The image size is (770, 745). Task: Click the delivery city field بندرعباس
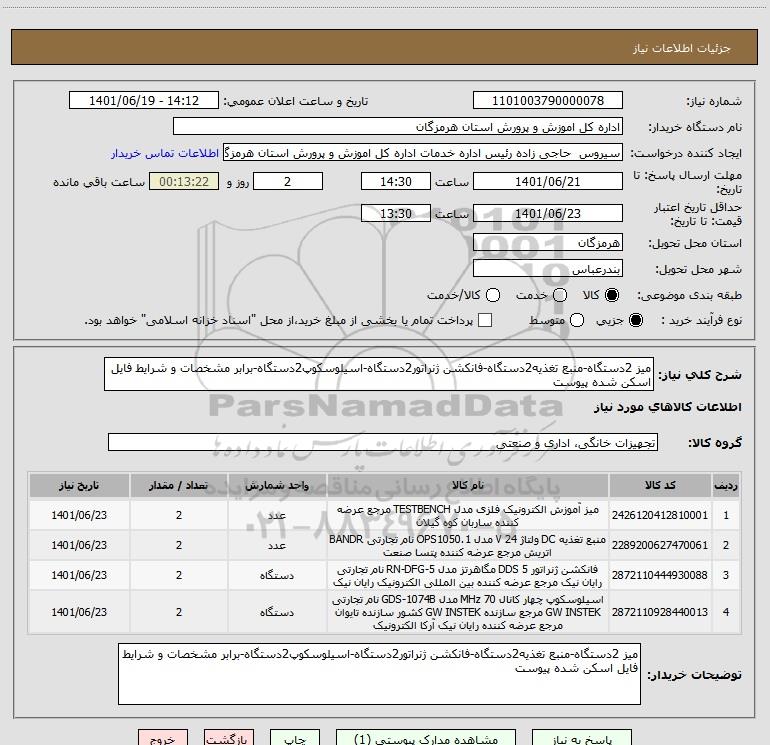coord(548,268)
